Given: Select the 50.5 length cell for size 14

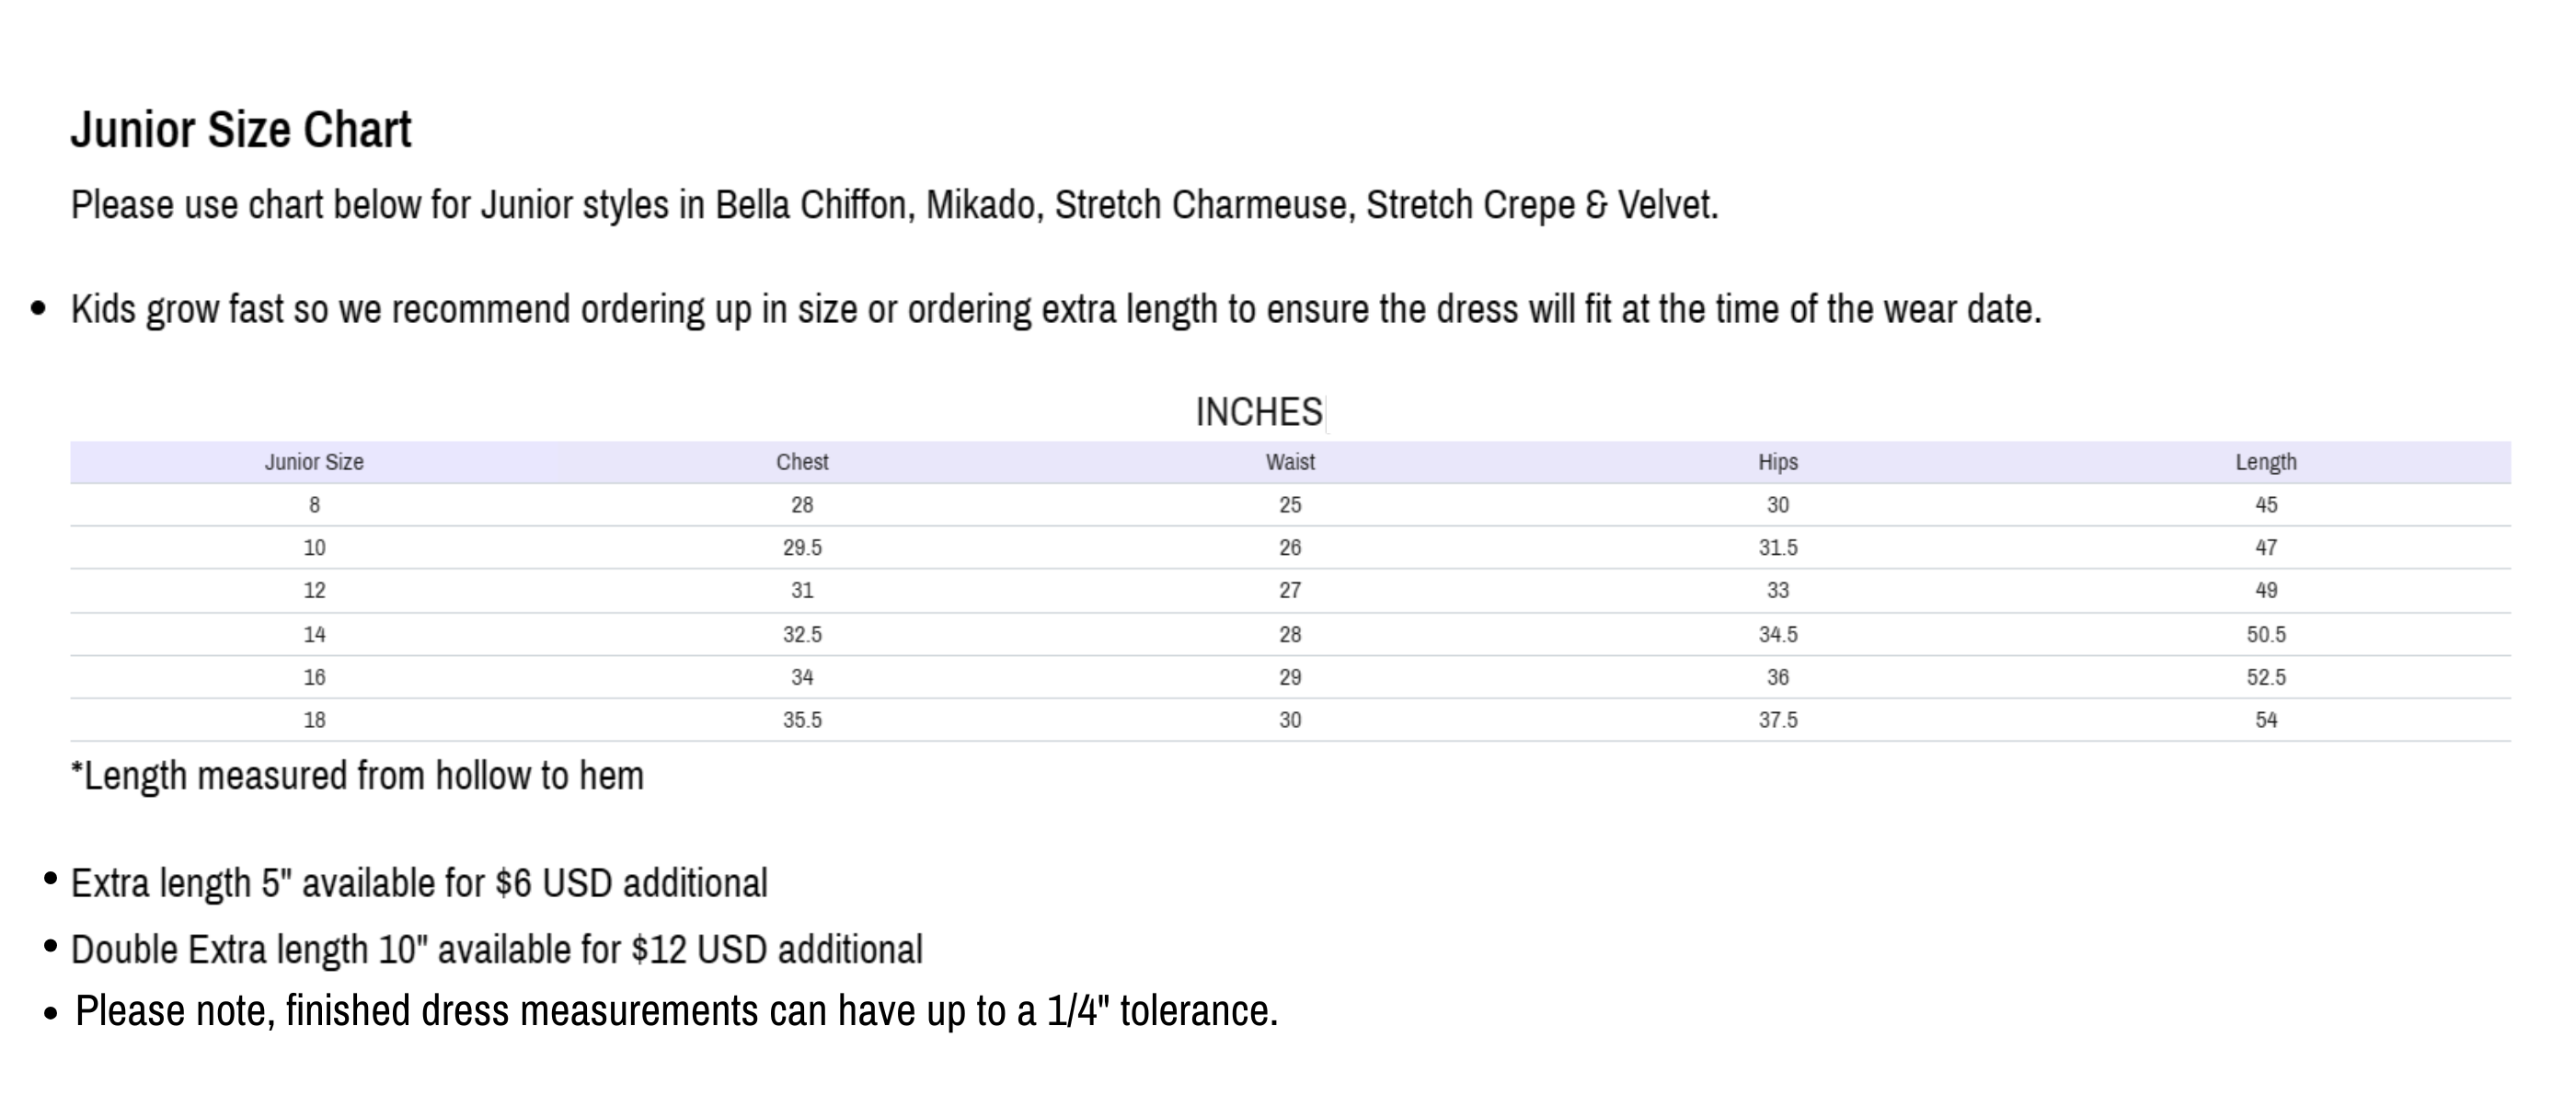Looking at the screenshot, I should coord(2266,634).
